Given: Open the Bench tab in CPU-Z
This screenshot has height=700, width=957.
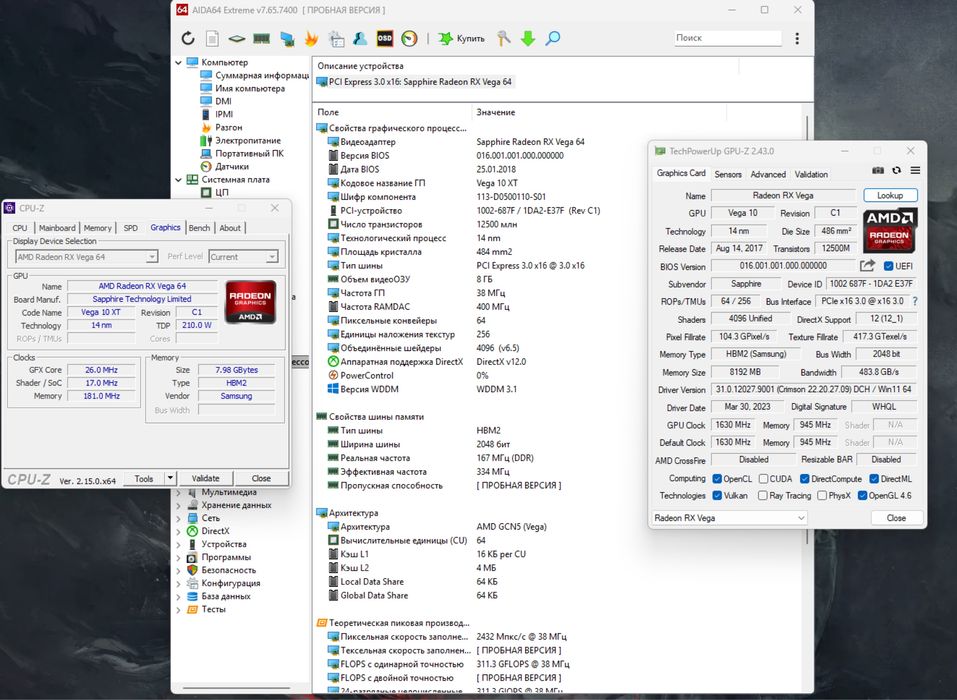Looking at the screenshot, I should 199,228.
